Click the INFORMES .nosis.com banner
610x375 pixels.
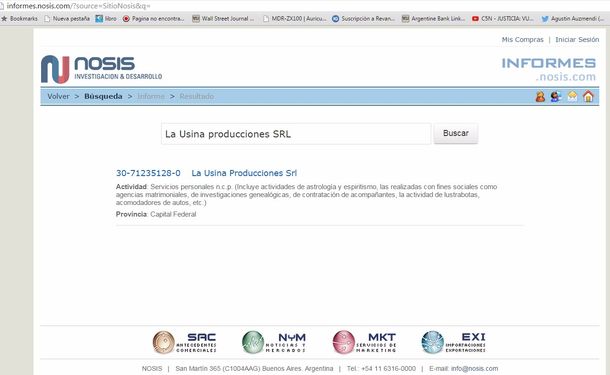(x=549, y=69)
